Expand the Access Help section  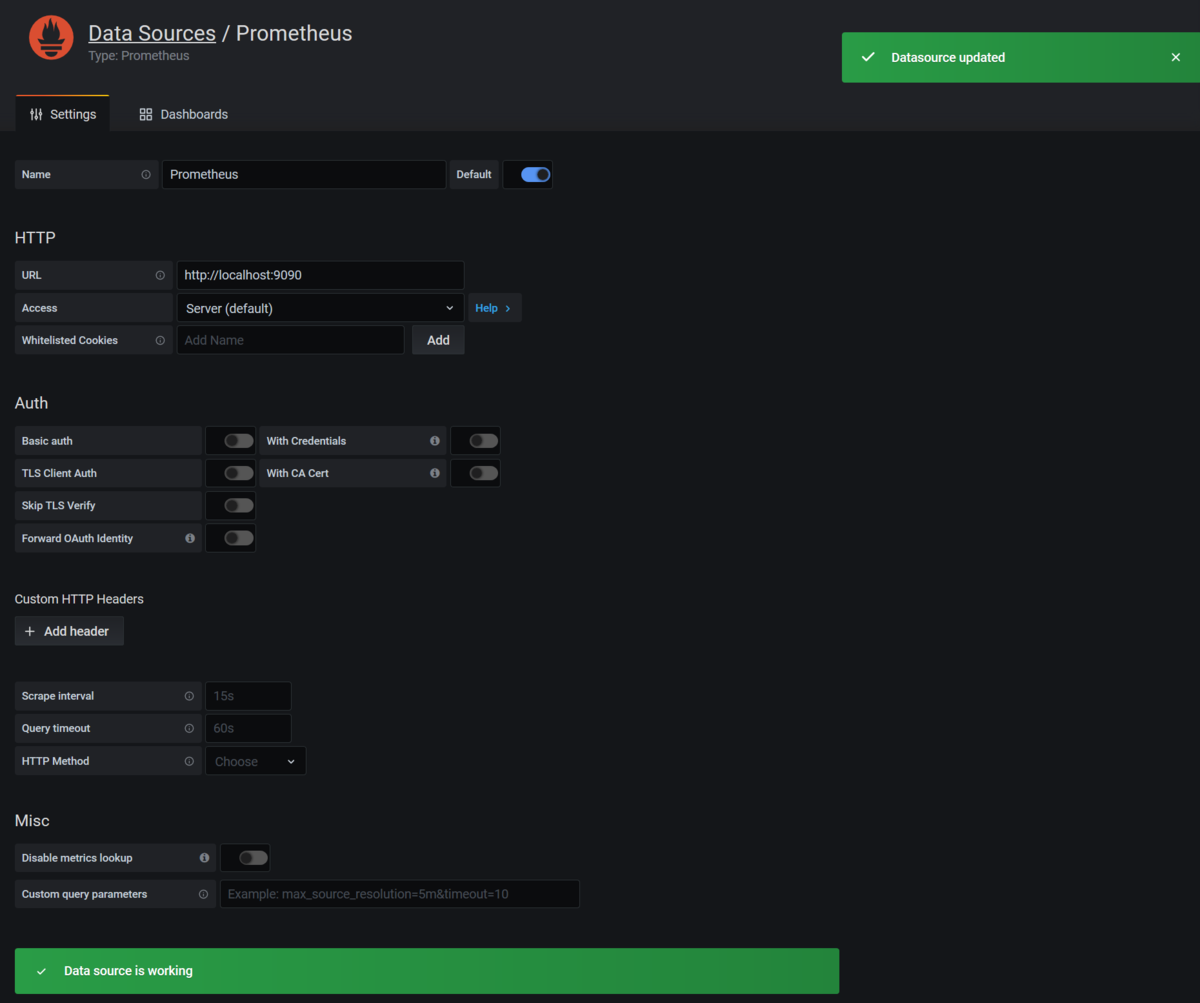coord(494,308)
